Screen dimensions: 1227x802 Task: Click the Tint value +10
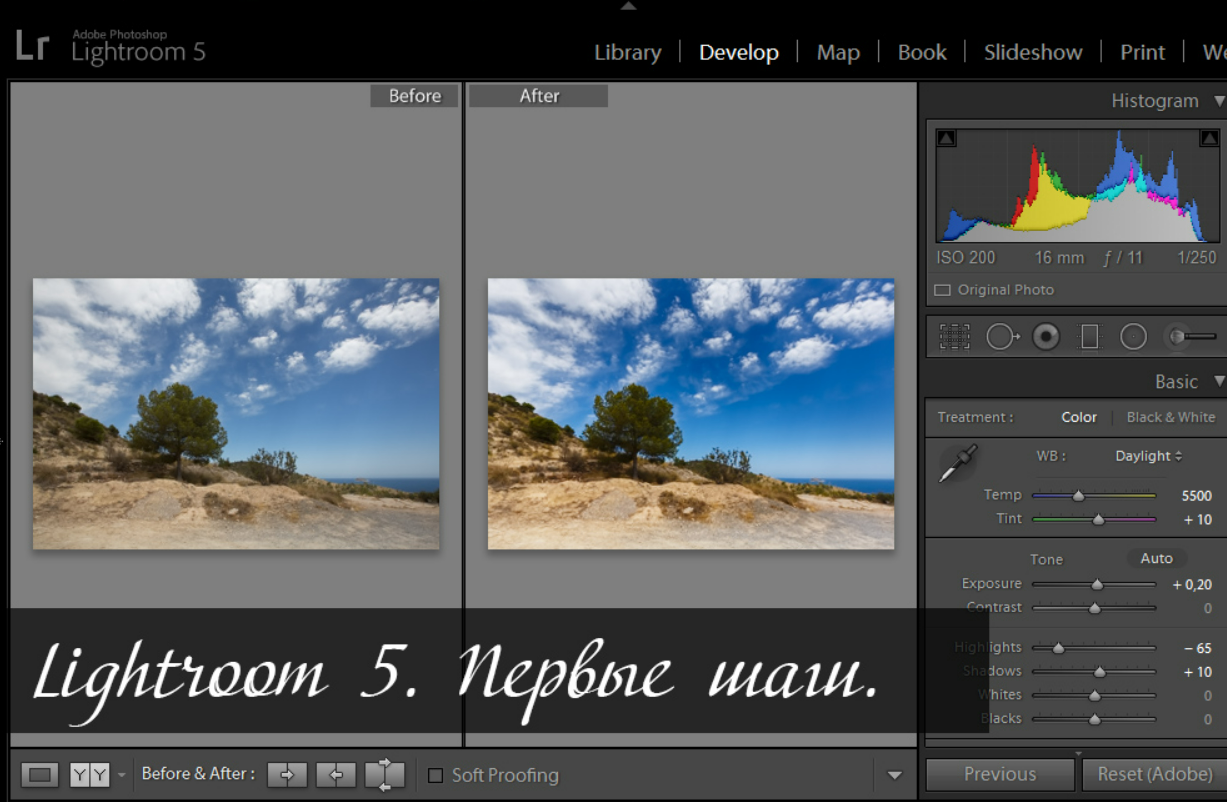coord(1197,520)
